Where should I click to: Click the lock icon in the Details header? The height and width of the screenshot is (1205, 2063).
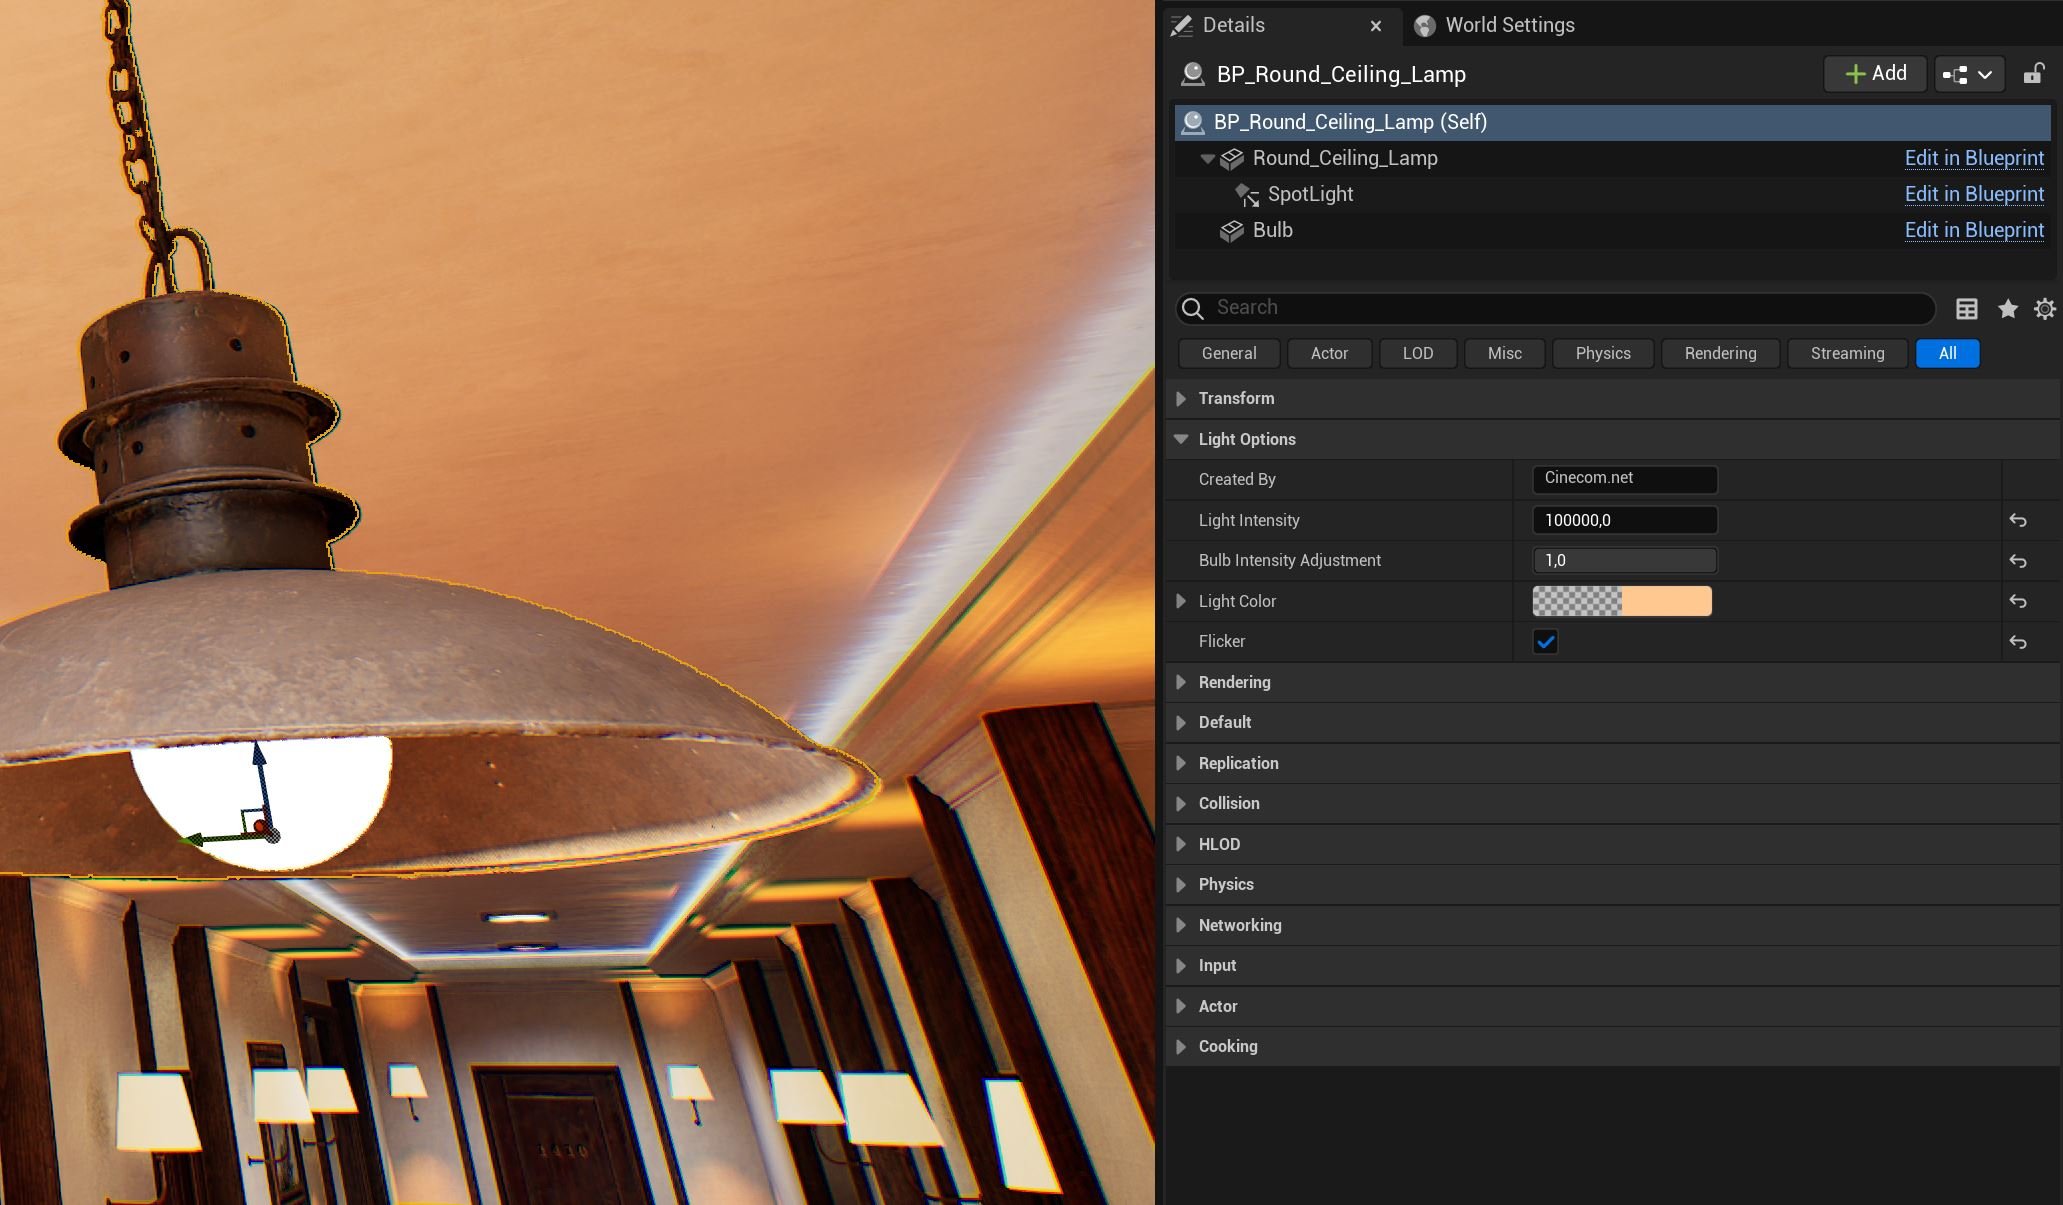pyautogui.click(x=2033, y=74)
